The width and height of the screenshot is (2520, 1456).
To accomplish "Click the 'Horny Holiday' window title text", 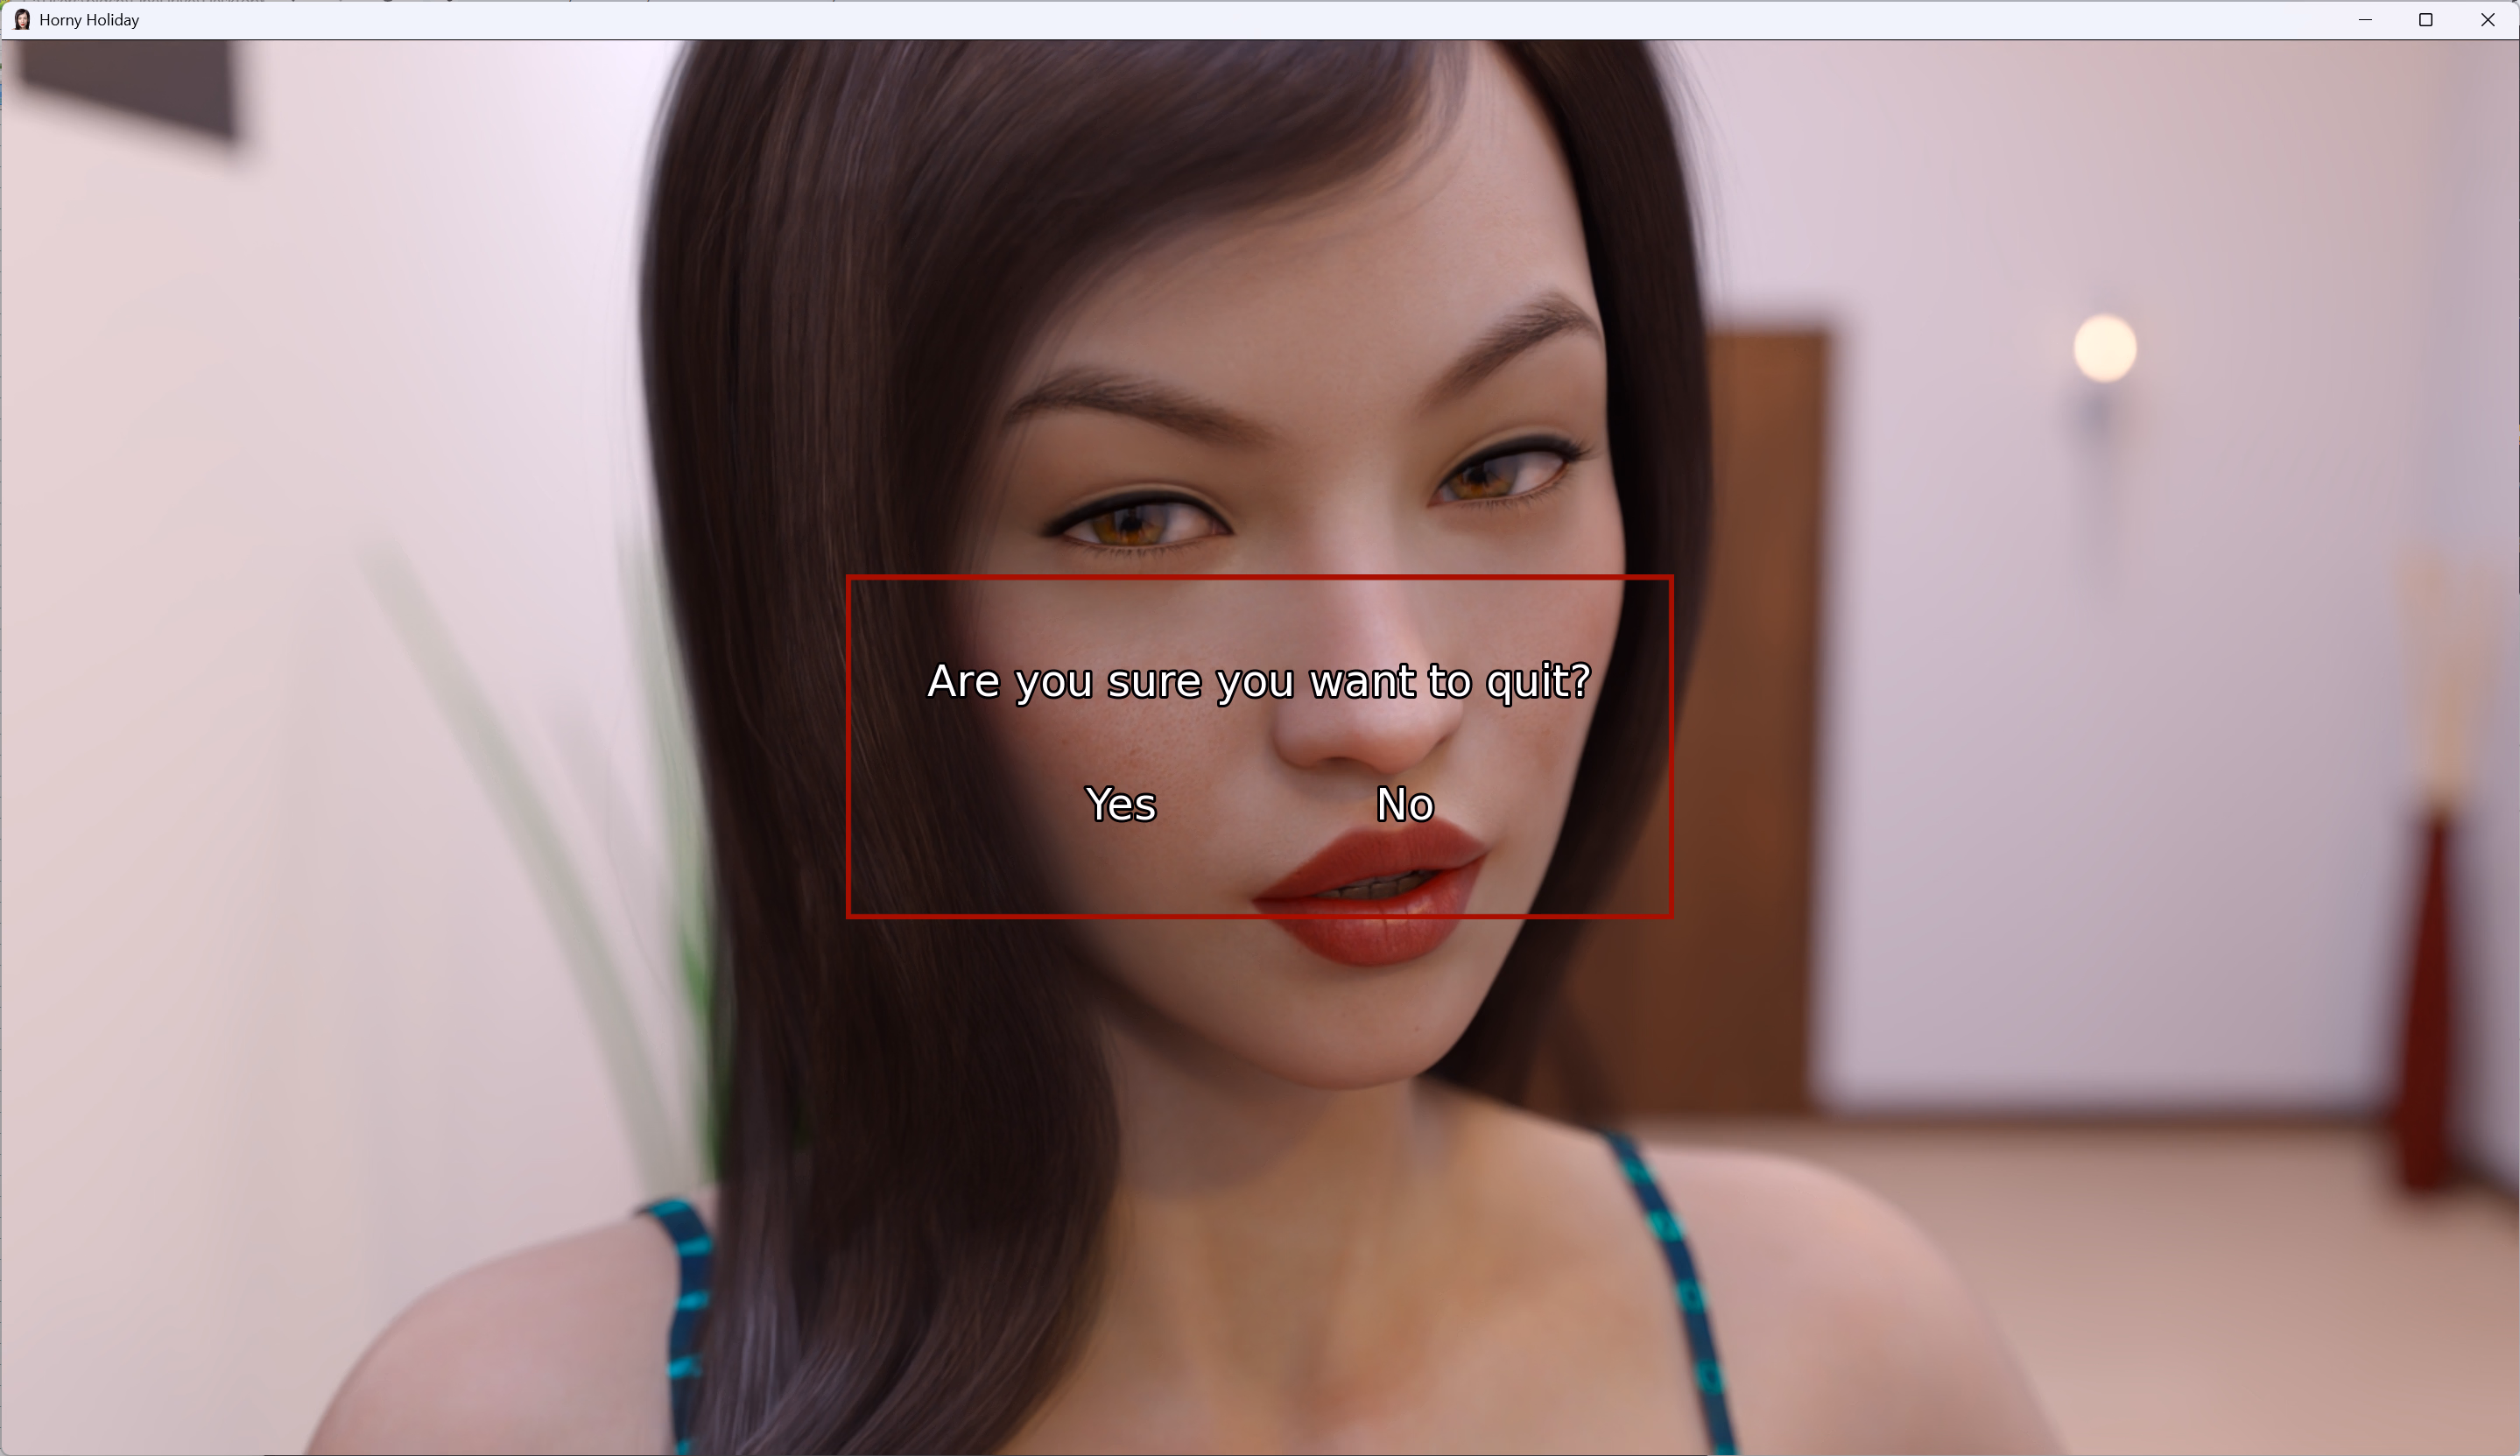I will 89,20.
